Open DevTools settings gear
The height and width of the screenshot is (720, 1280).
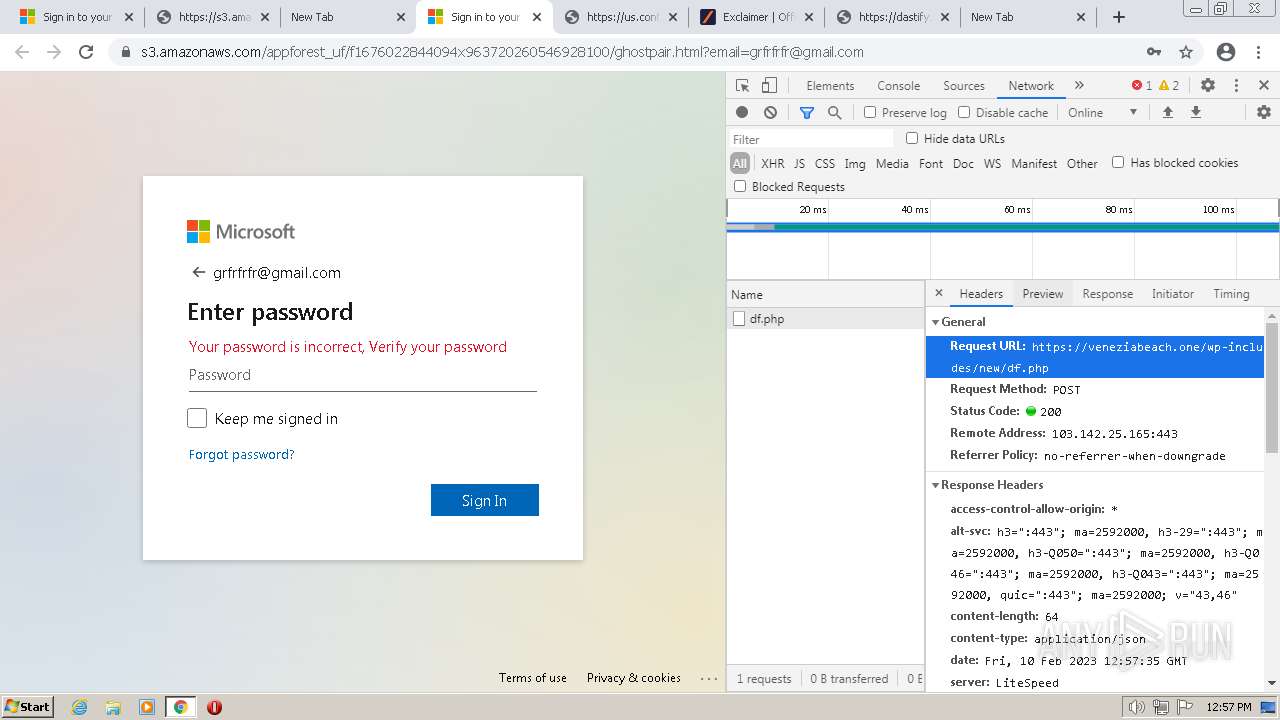pyautogui.click(x=1208, y=86)
